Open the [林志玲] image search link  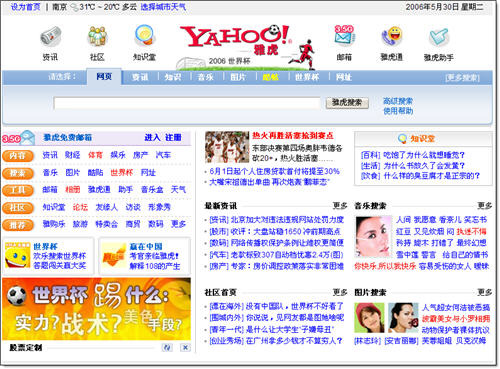368,341
